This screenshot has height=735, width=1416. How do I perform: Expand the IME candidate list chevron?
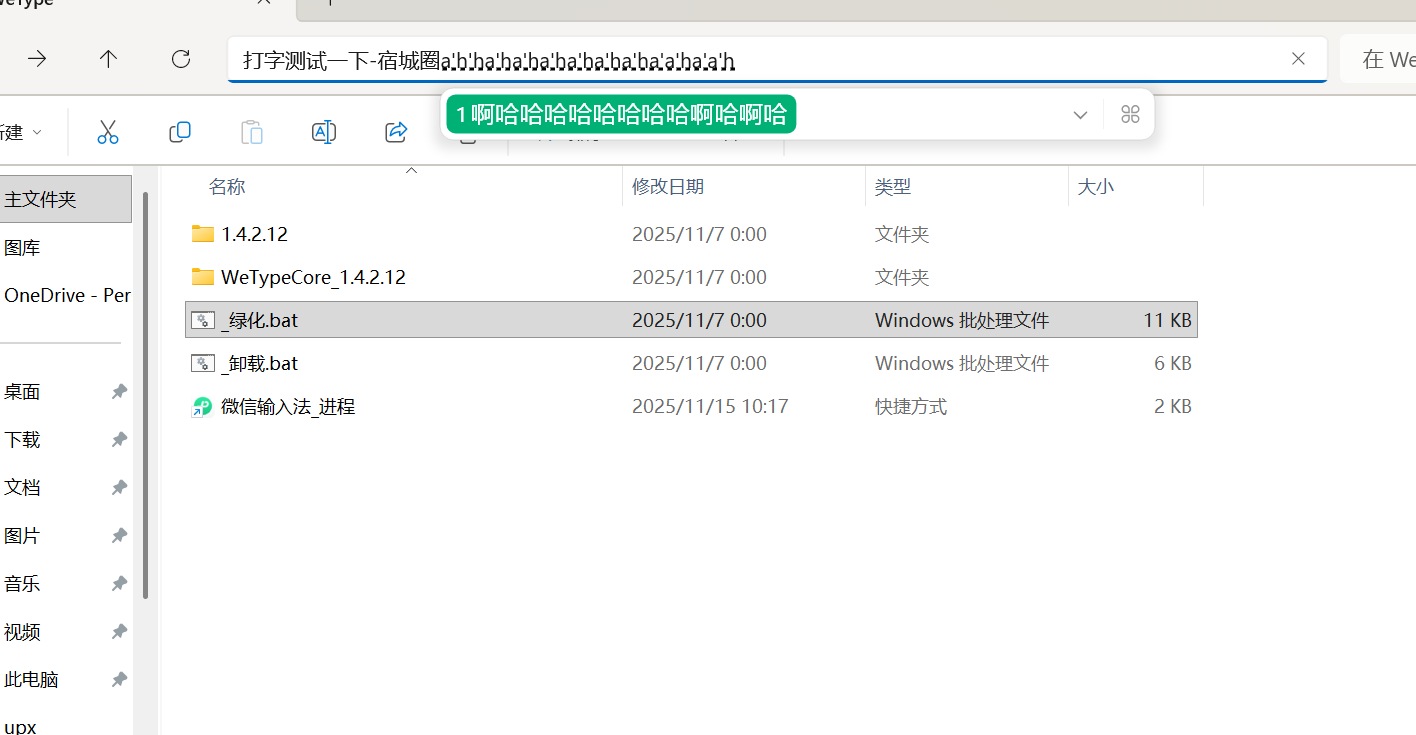tap(1080, 114)
